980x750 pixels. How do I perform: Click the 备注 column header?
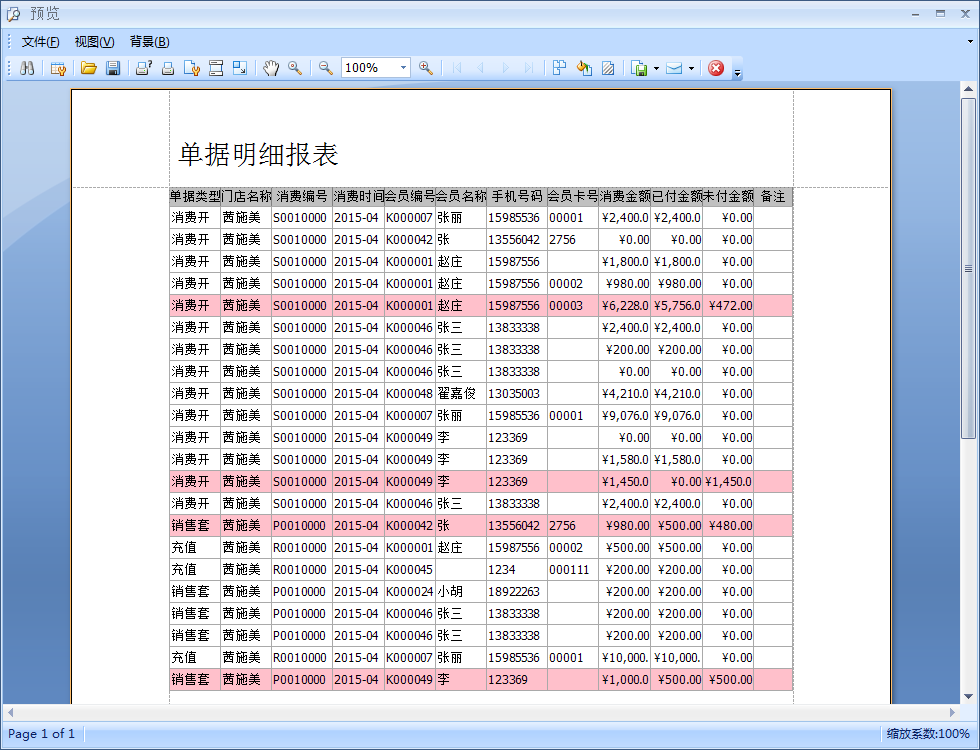(x=773, y=196)
